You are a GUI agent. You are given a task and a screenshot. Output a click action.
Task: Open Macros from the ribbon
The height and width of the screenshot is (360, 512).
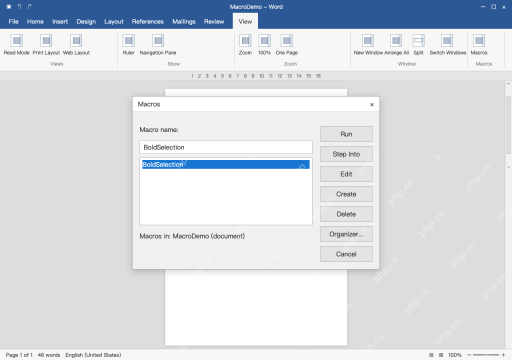coord(479,45)
